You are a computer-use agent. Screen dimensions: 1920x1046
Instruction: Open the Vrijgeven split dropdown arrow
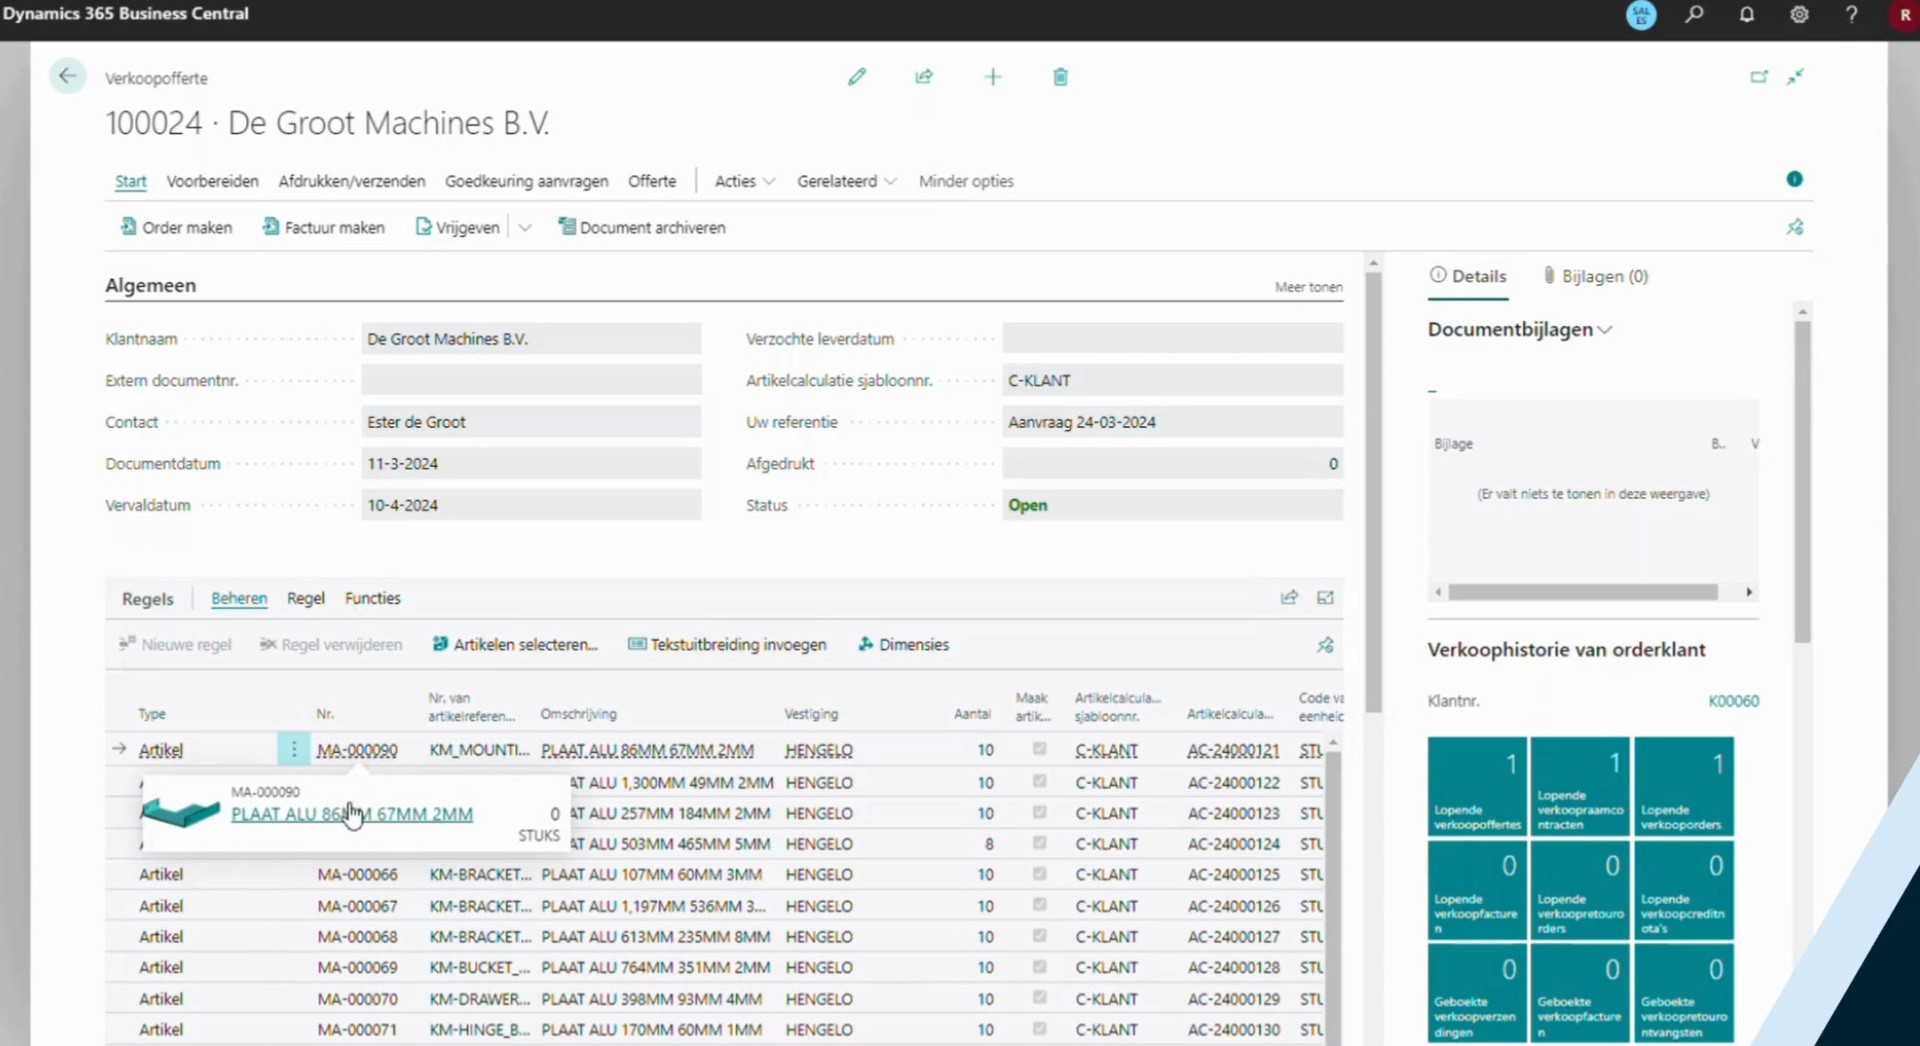tap(525, 228)
